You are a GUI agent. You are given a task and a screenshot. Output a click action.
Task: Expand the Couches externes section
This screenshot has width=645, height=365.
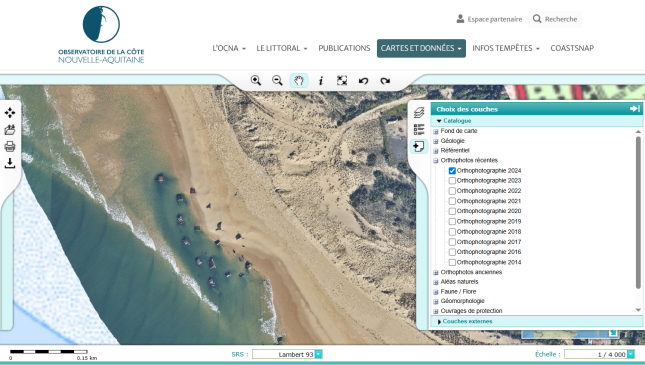coord(467,321)
